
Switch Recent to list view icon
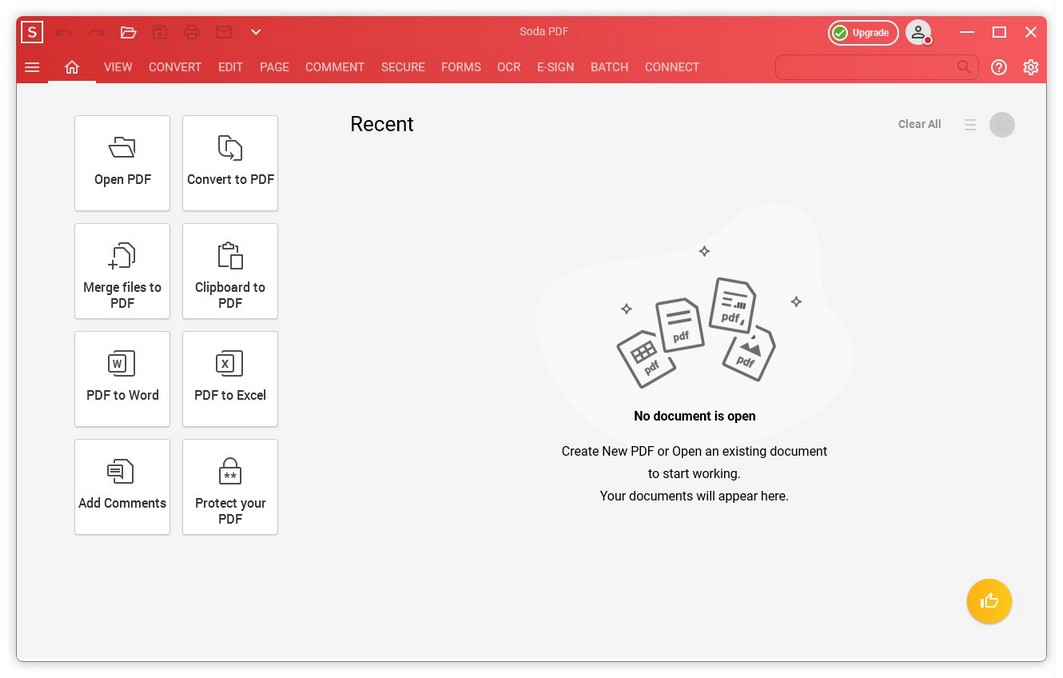970,125
